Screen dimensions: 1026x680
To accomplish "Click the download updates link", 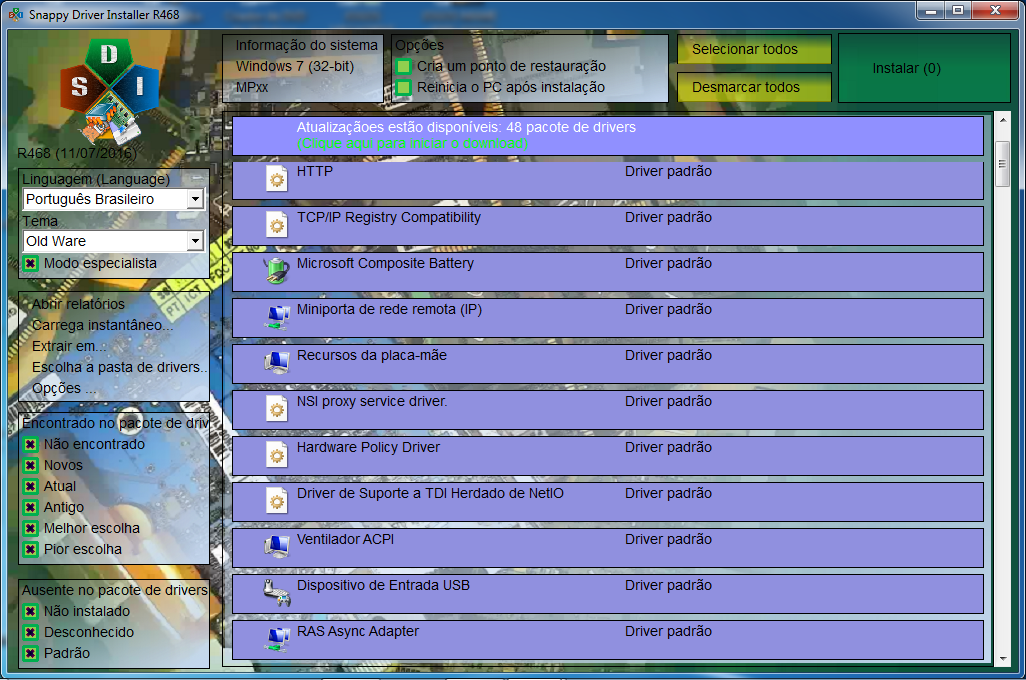I will coord(412,143).
